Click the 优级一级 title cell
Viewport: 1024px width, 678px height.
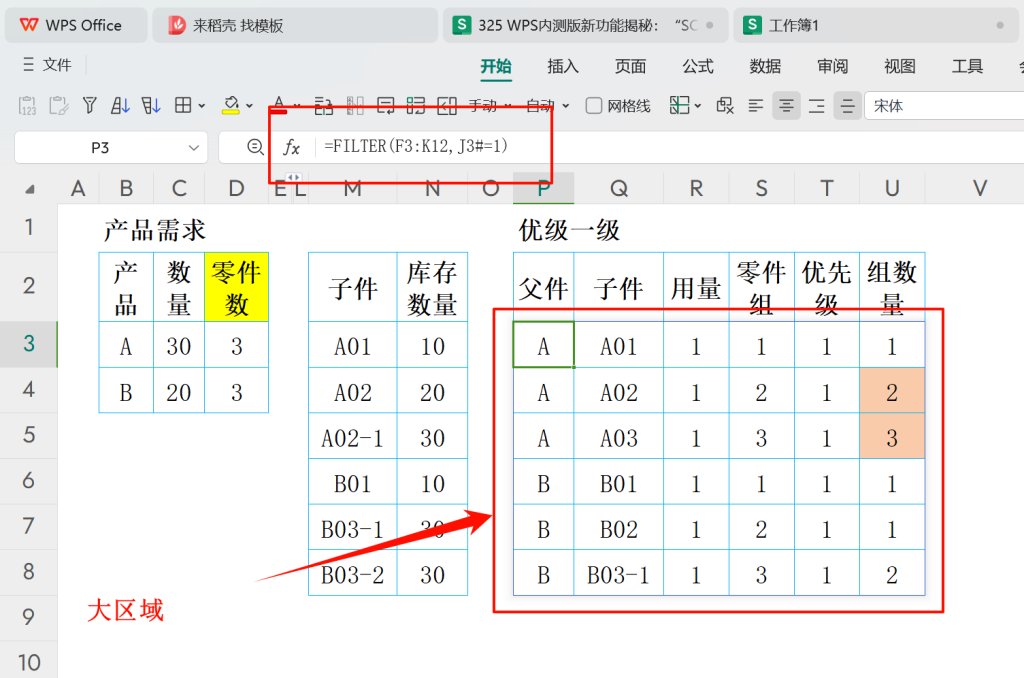click(569, 230)
